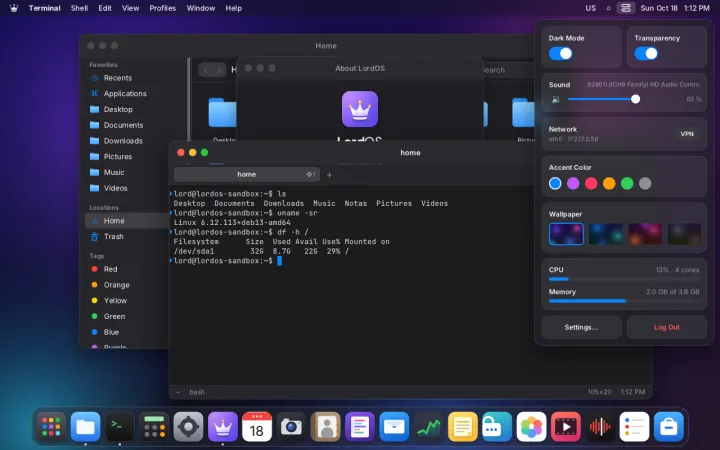Click the Log Out button

click(667, 327)
